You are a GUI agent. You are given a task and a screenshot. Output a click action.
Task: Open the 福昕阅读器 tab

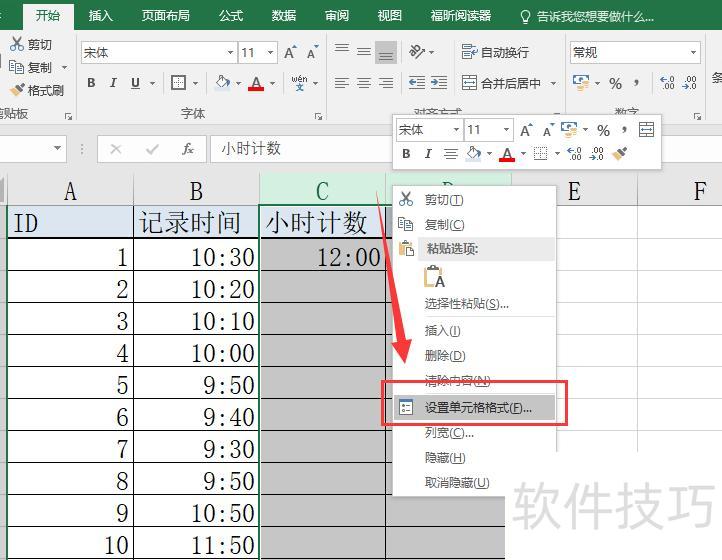coord(461,16)
